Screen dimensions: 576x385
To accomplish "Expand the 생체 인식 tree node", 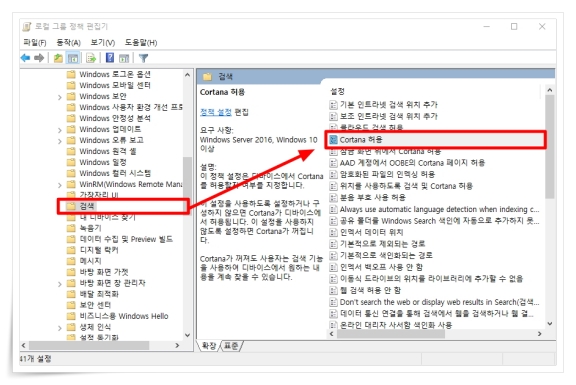I will point(60,328).
